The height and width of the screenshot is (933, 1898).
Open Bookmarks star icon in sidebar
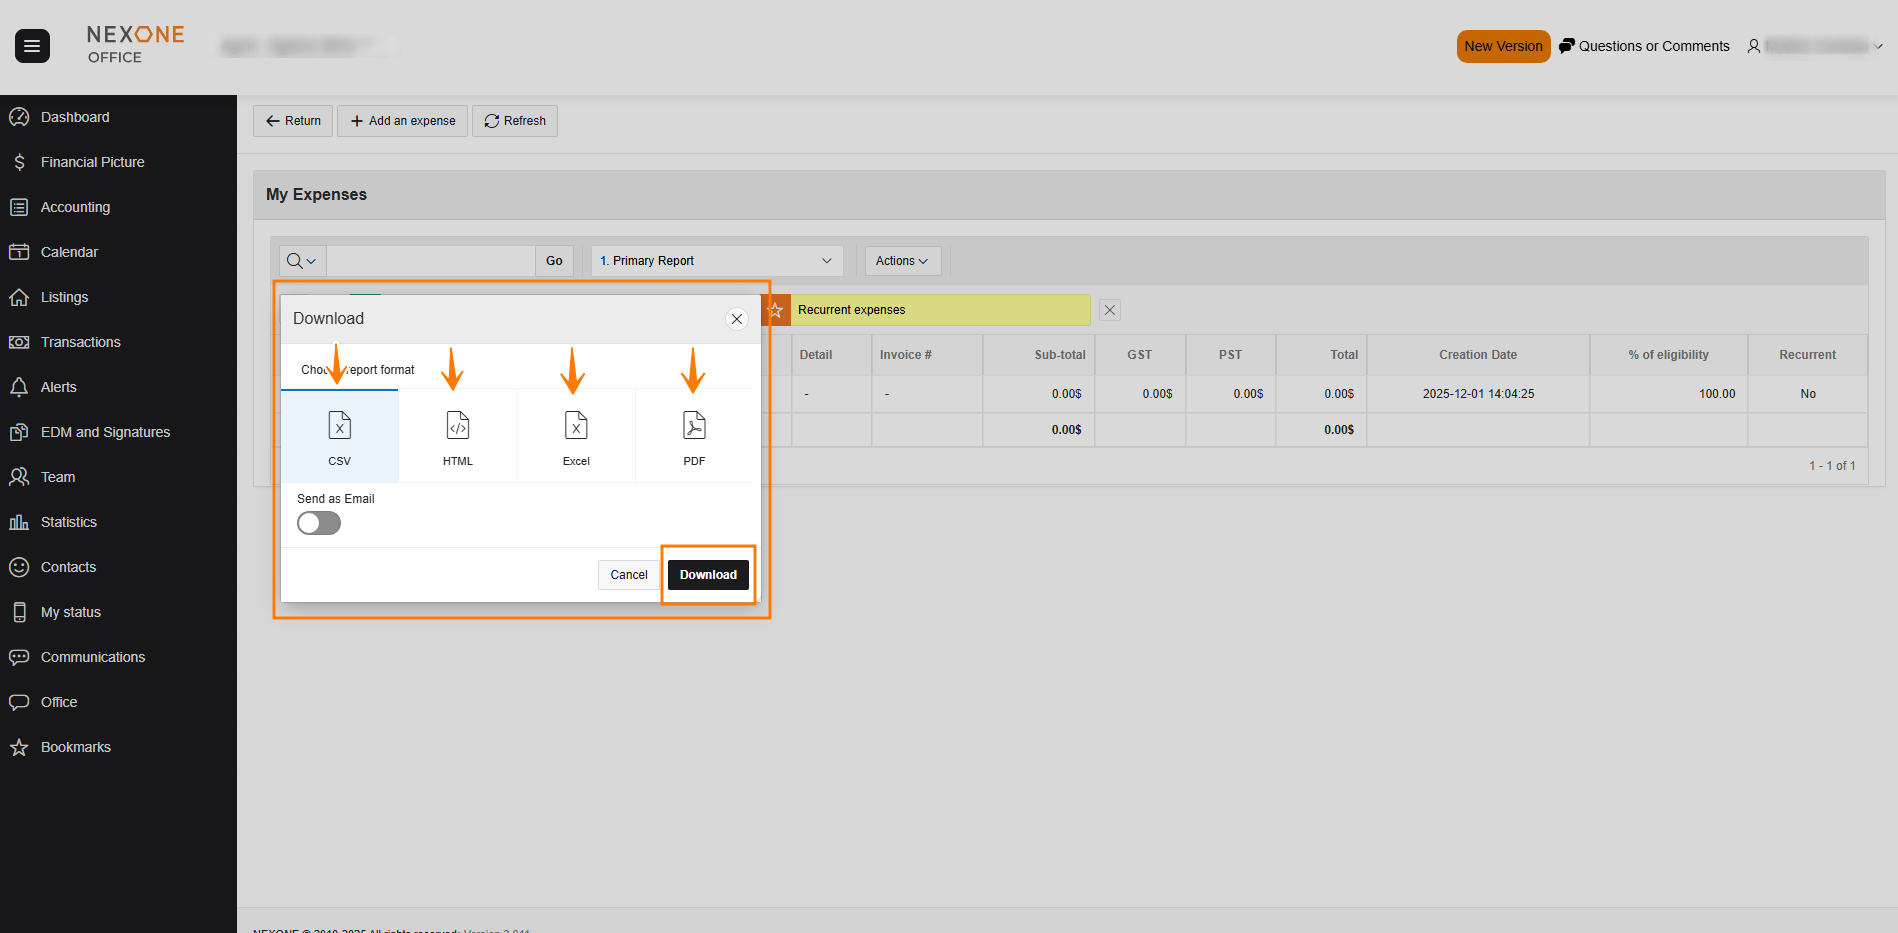19,747
